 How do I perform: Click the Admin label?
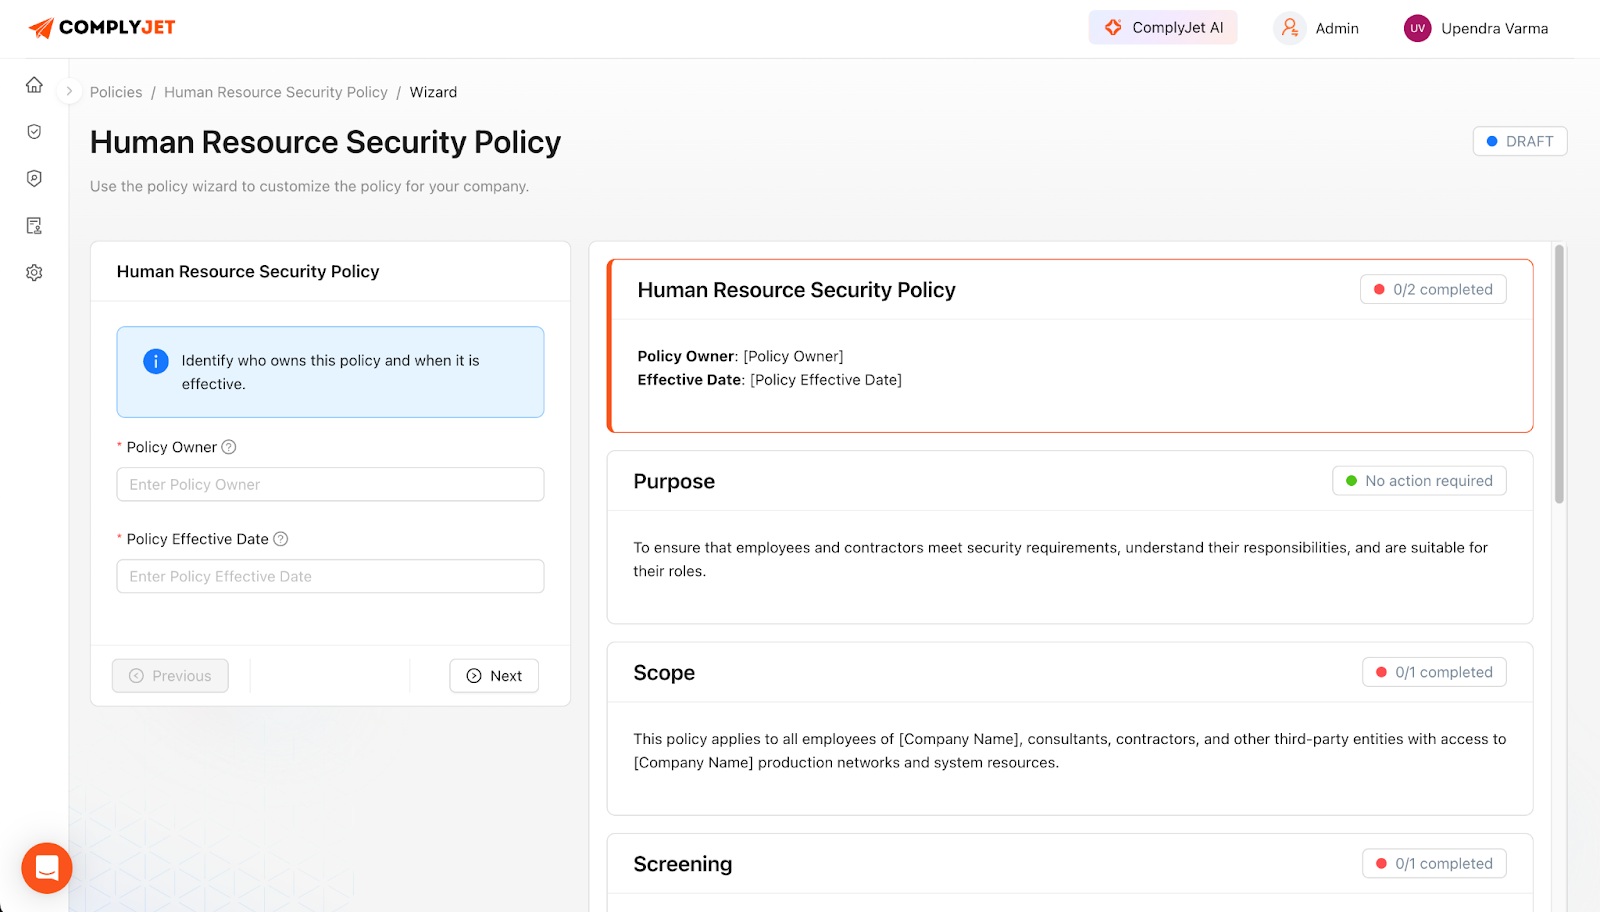tap(1337, 29)
